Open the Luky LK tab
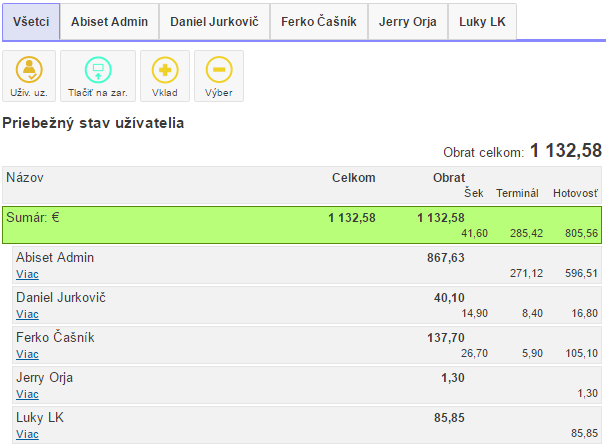The image size is (606, 448). click(x=481, y=21)
